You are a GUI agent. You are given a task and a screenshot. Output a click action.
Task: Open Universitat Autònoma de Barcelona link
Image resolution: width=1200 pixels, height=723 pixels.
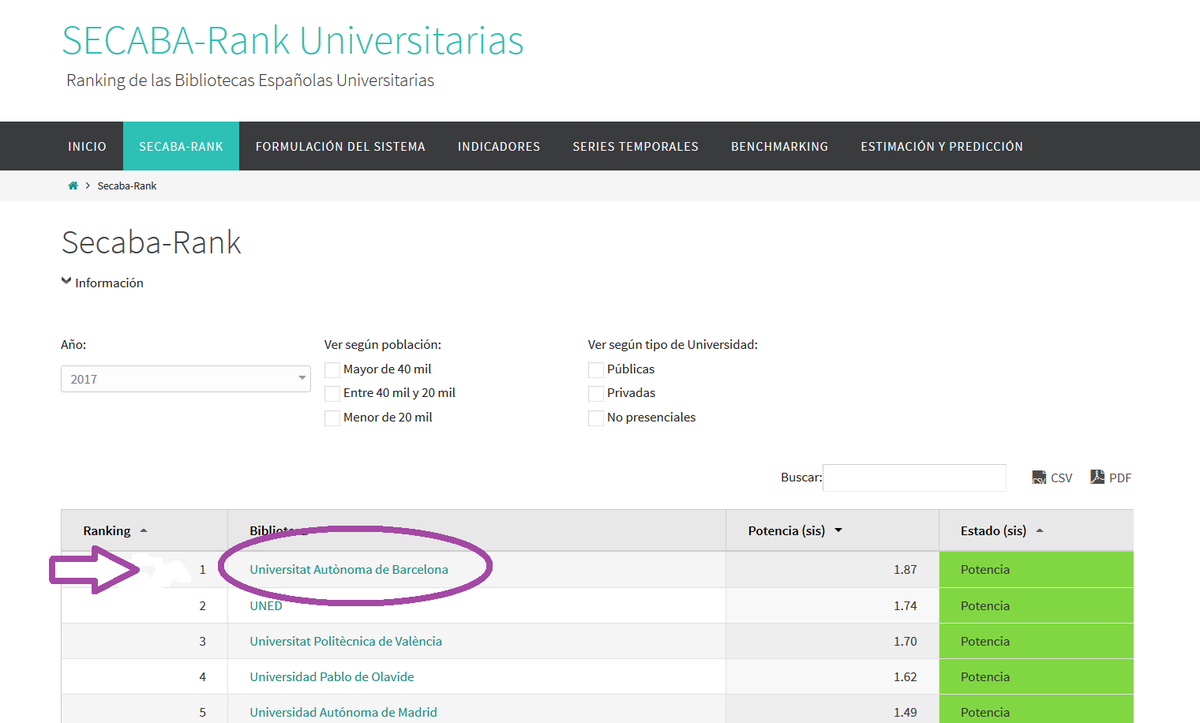click(349, 570)
